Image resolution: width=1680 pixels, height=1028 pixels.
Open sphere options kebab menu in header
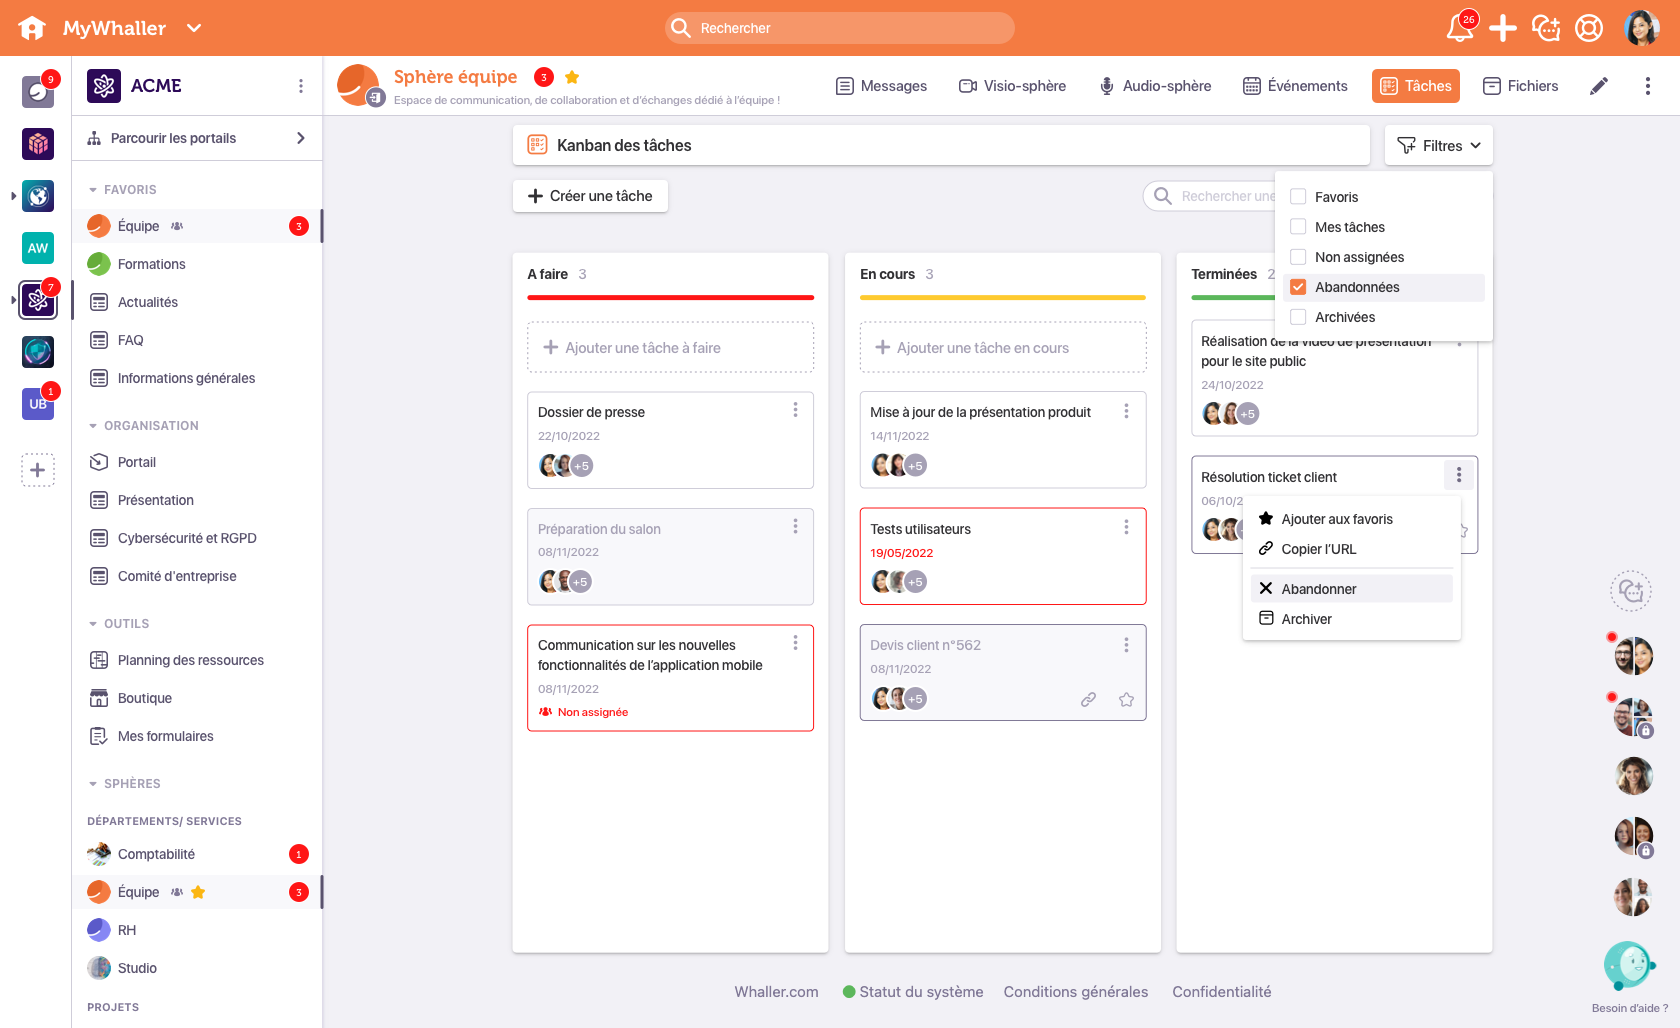tap(1648, 86)
